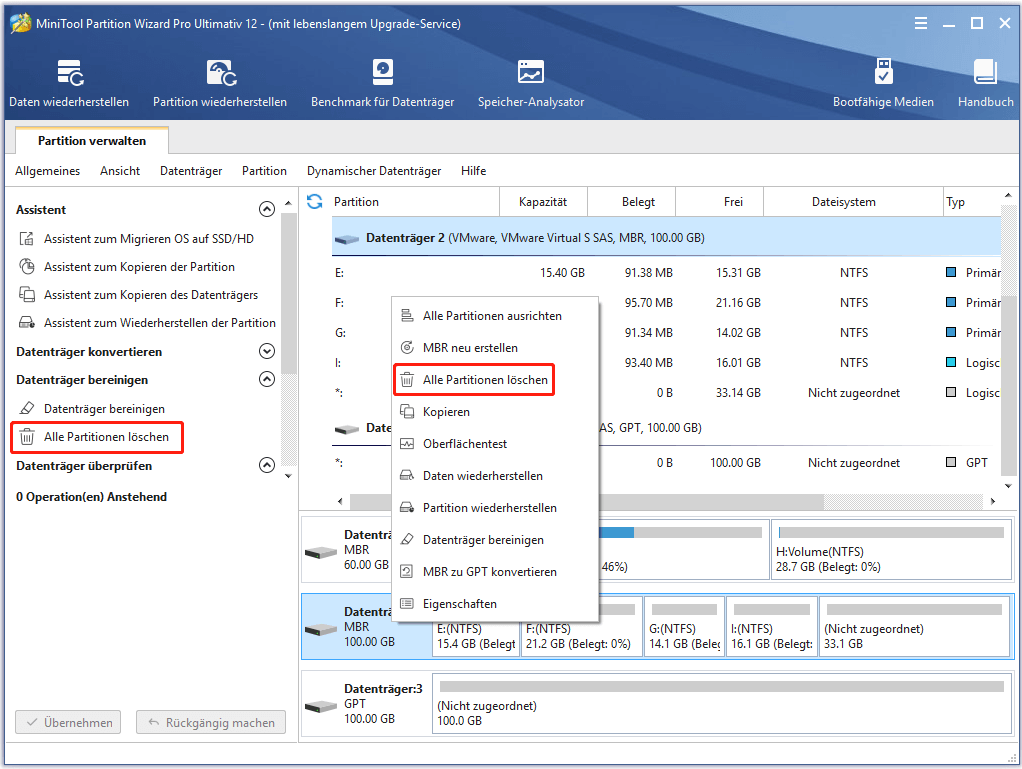Image resolution: width=1022 pixels, height=769 pixels.
Task: Expand the Datenträger konvertieren section
Action: 267,351
